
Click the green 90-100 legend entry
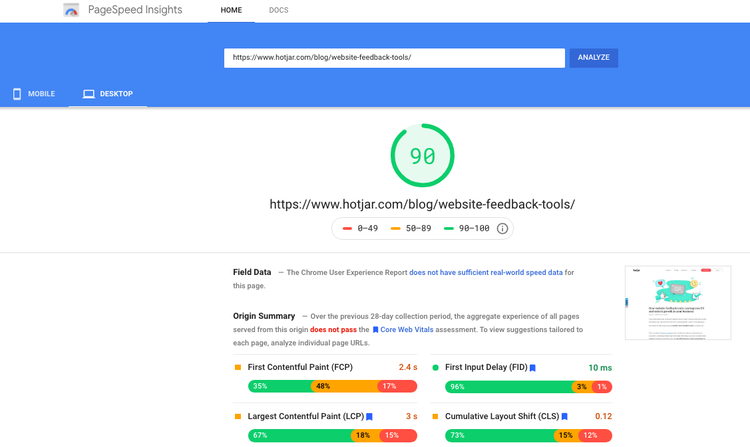click(467, 229)
